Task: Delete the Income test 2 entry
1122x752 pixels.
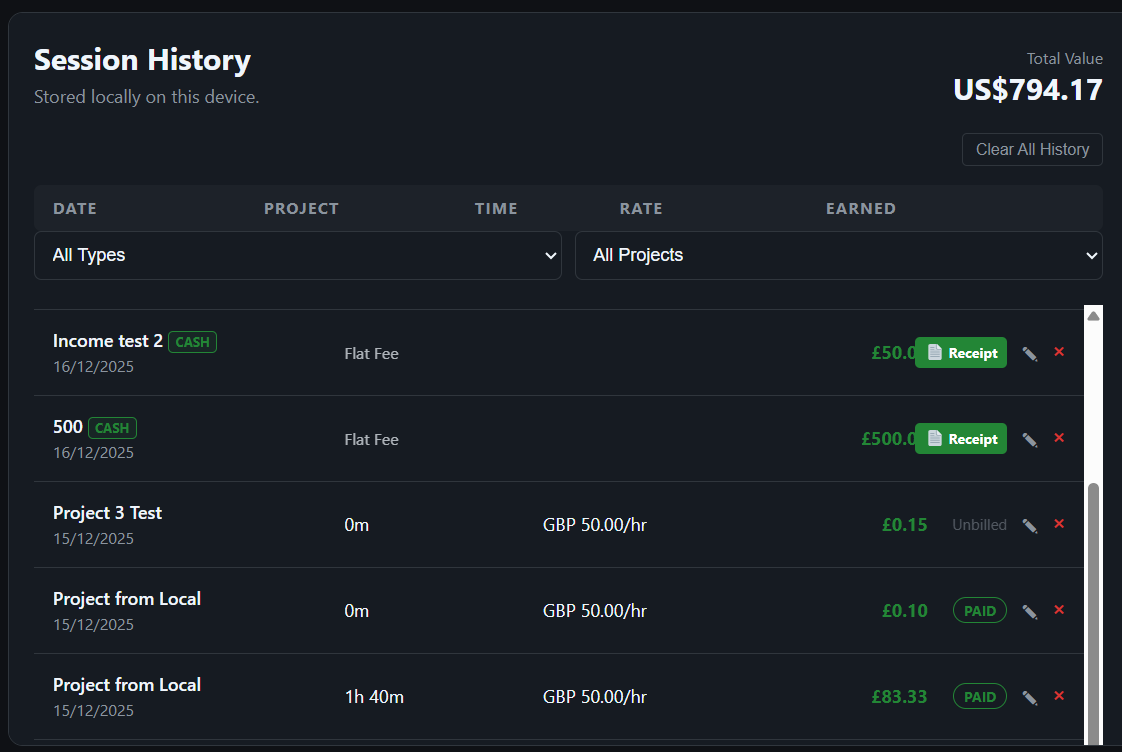Action: pyautogui.click(x=1059, y=352)
